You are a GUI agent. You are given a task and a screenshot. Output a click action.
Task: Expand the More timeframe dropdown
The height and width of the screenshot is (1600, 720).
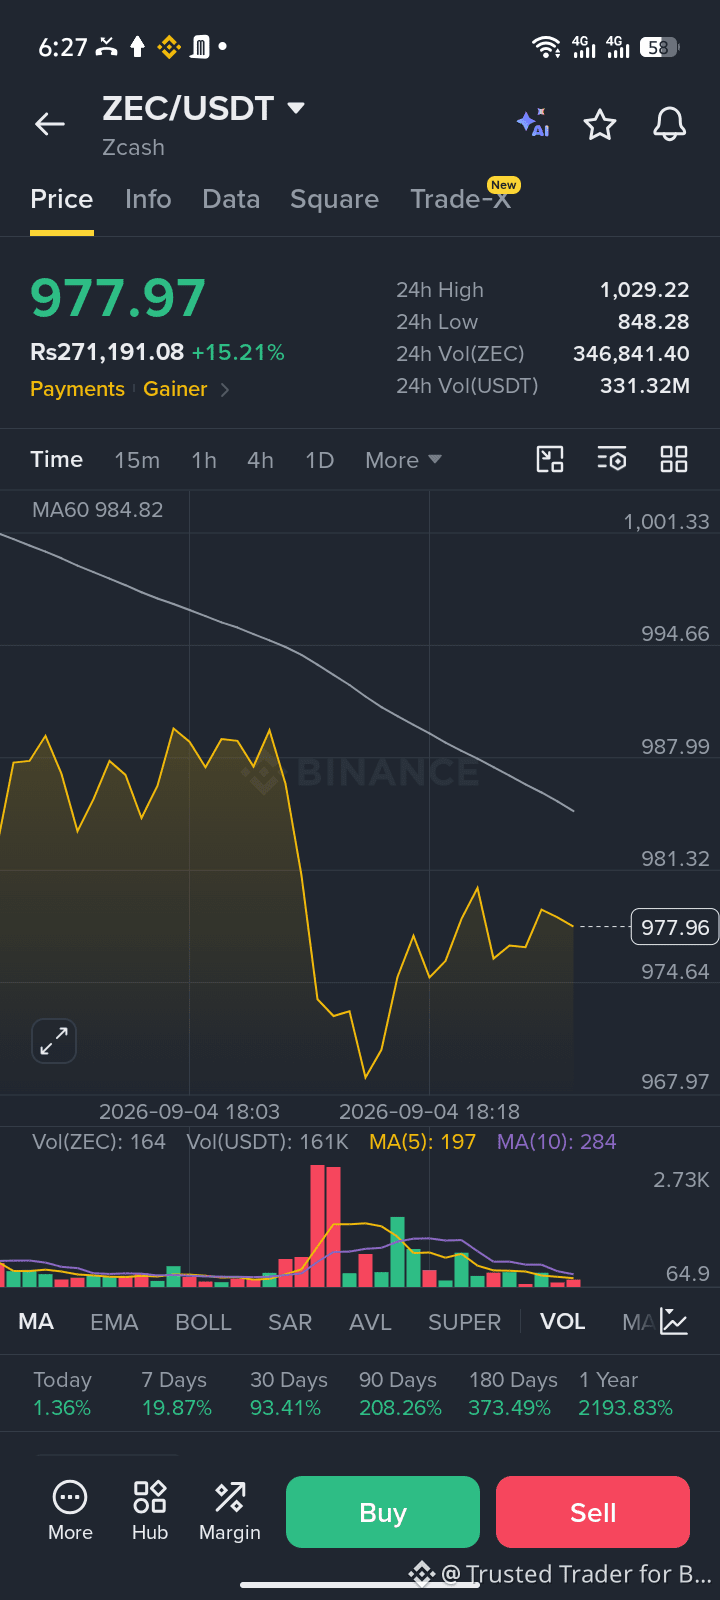click(x=403, y=460)
